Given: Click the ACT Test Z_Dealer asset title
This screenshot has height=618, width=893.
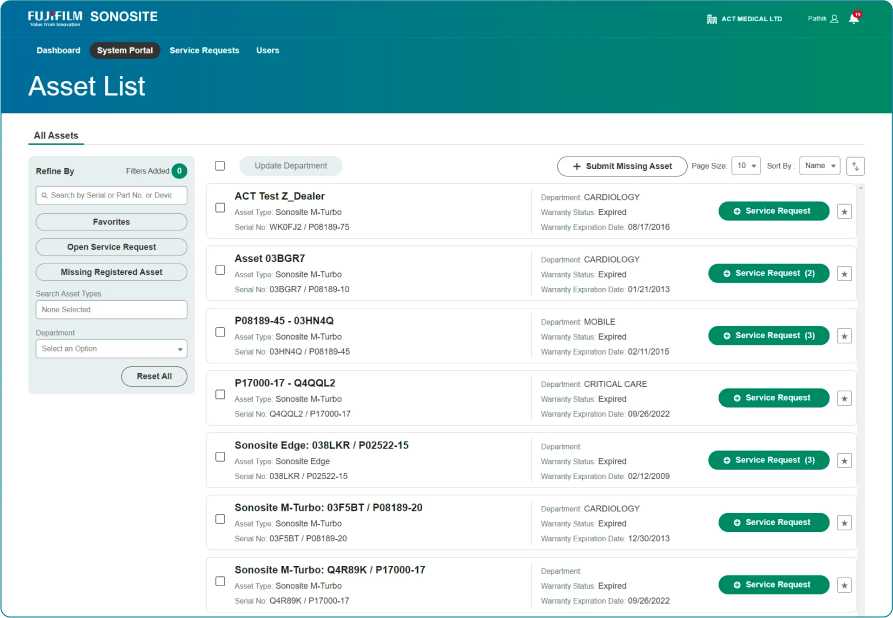Looking at the screenshot, I should click(x=280, y=197).
